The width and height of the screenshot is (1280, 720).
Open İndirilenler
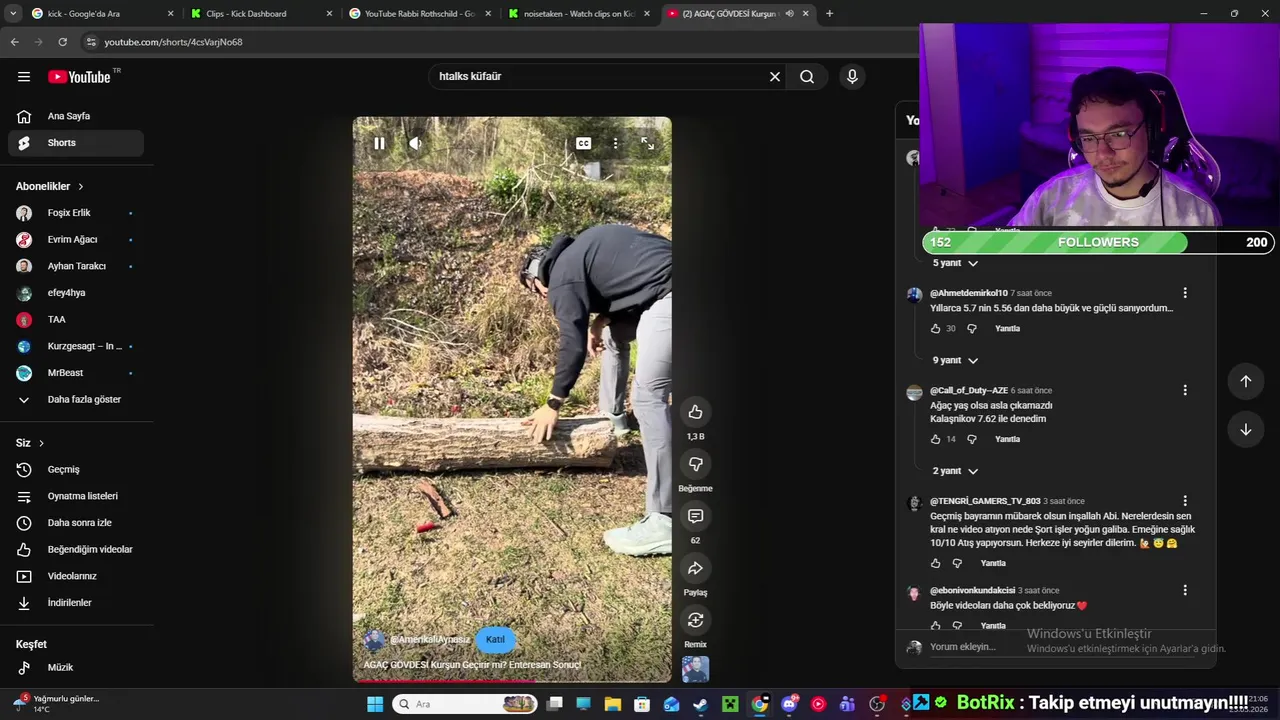(x=76, y=603)
